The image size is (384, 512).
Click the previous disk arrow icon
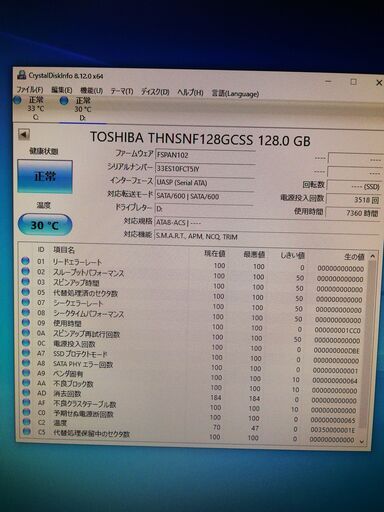tap(24, 135)
